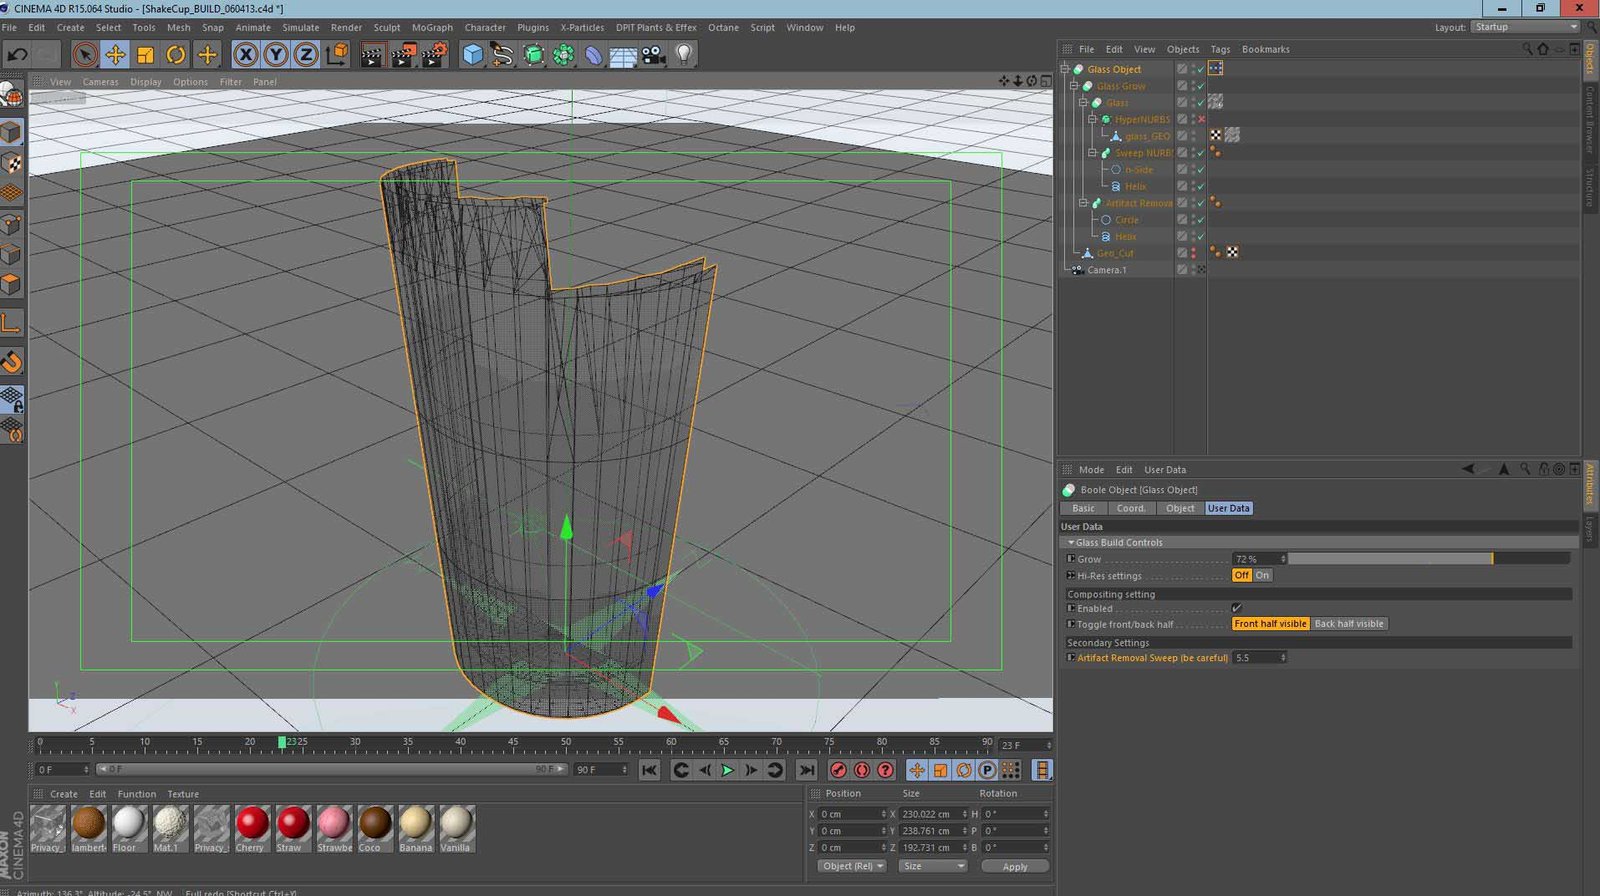
Task: Open the MoGraph menu
Action: pyautogui.click(x=432, y=28)
